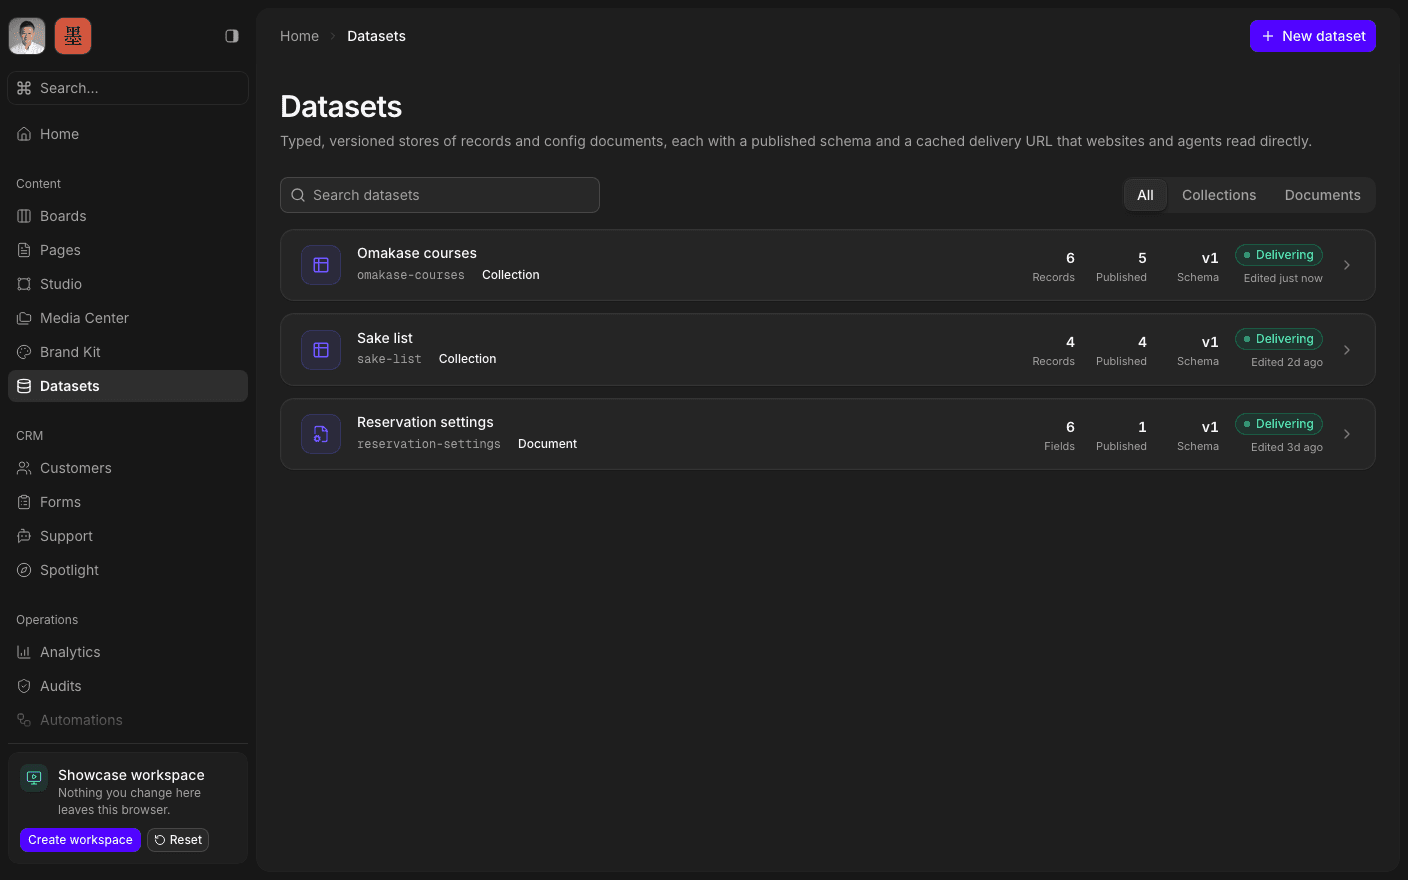
Task: Open Omakase courses via its chevron
Action: click(x=1347, y=265)
